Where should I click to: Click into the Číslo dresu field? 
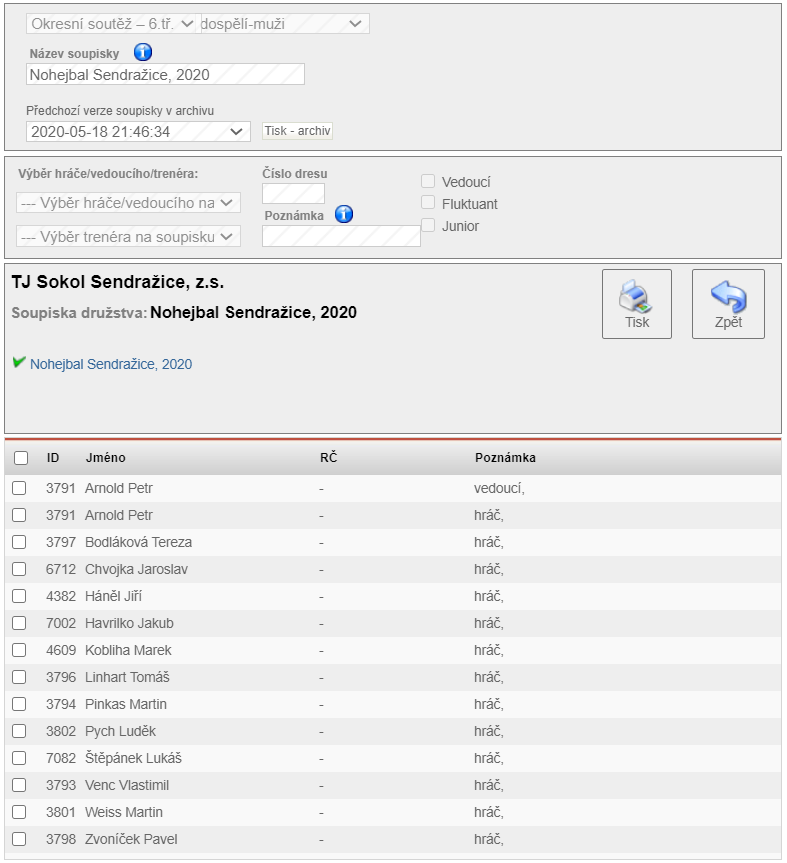(x=293, y=193)
